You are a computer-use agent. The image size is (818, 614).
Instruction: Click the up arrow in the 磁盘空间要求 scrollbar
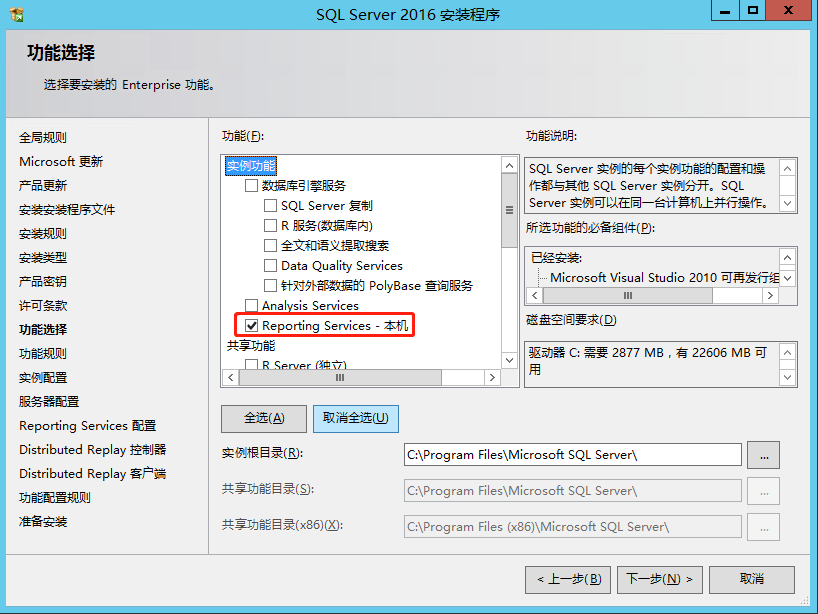coord(788,353)
